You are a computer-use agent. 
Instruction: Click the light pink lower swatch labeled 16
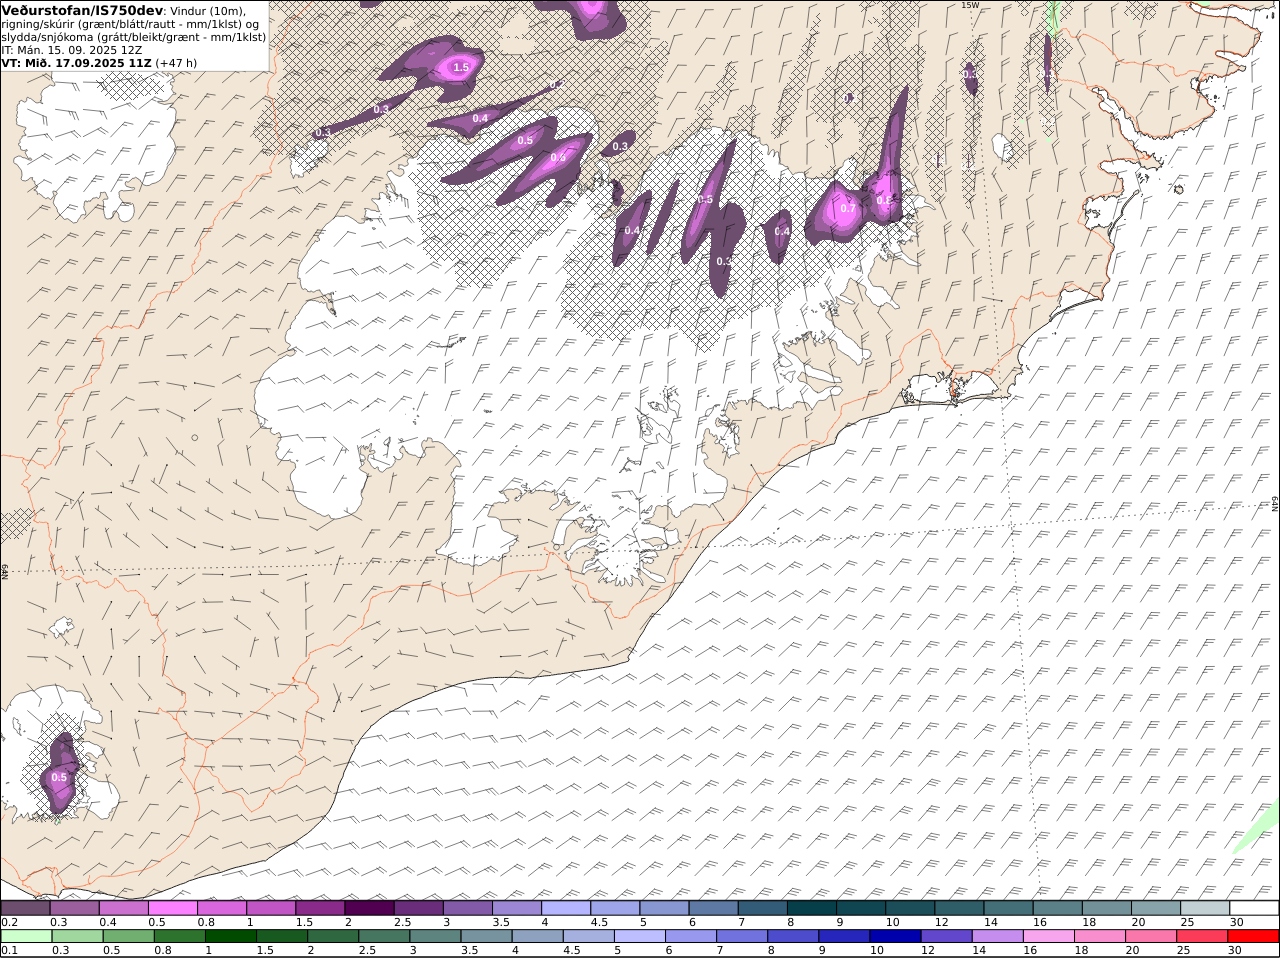coord(1048,937)
